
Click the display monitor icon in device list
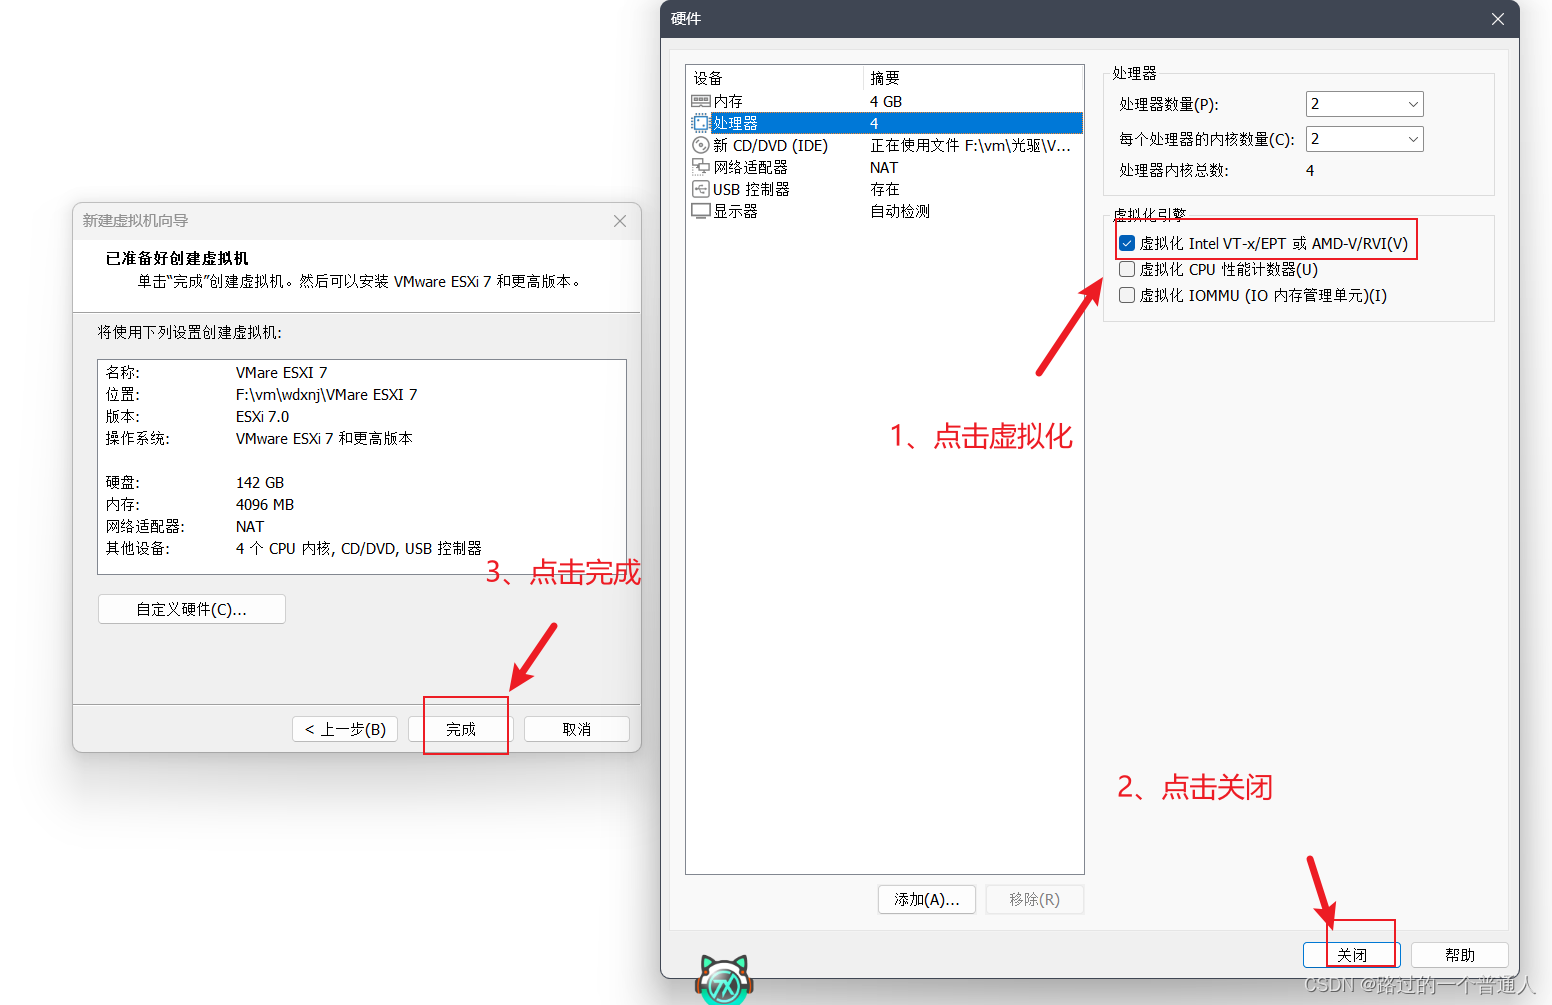pyautogui.click(x=701, y=211)
